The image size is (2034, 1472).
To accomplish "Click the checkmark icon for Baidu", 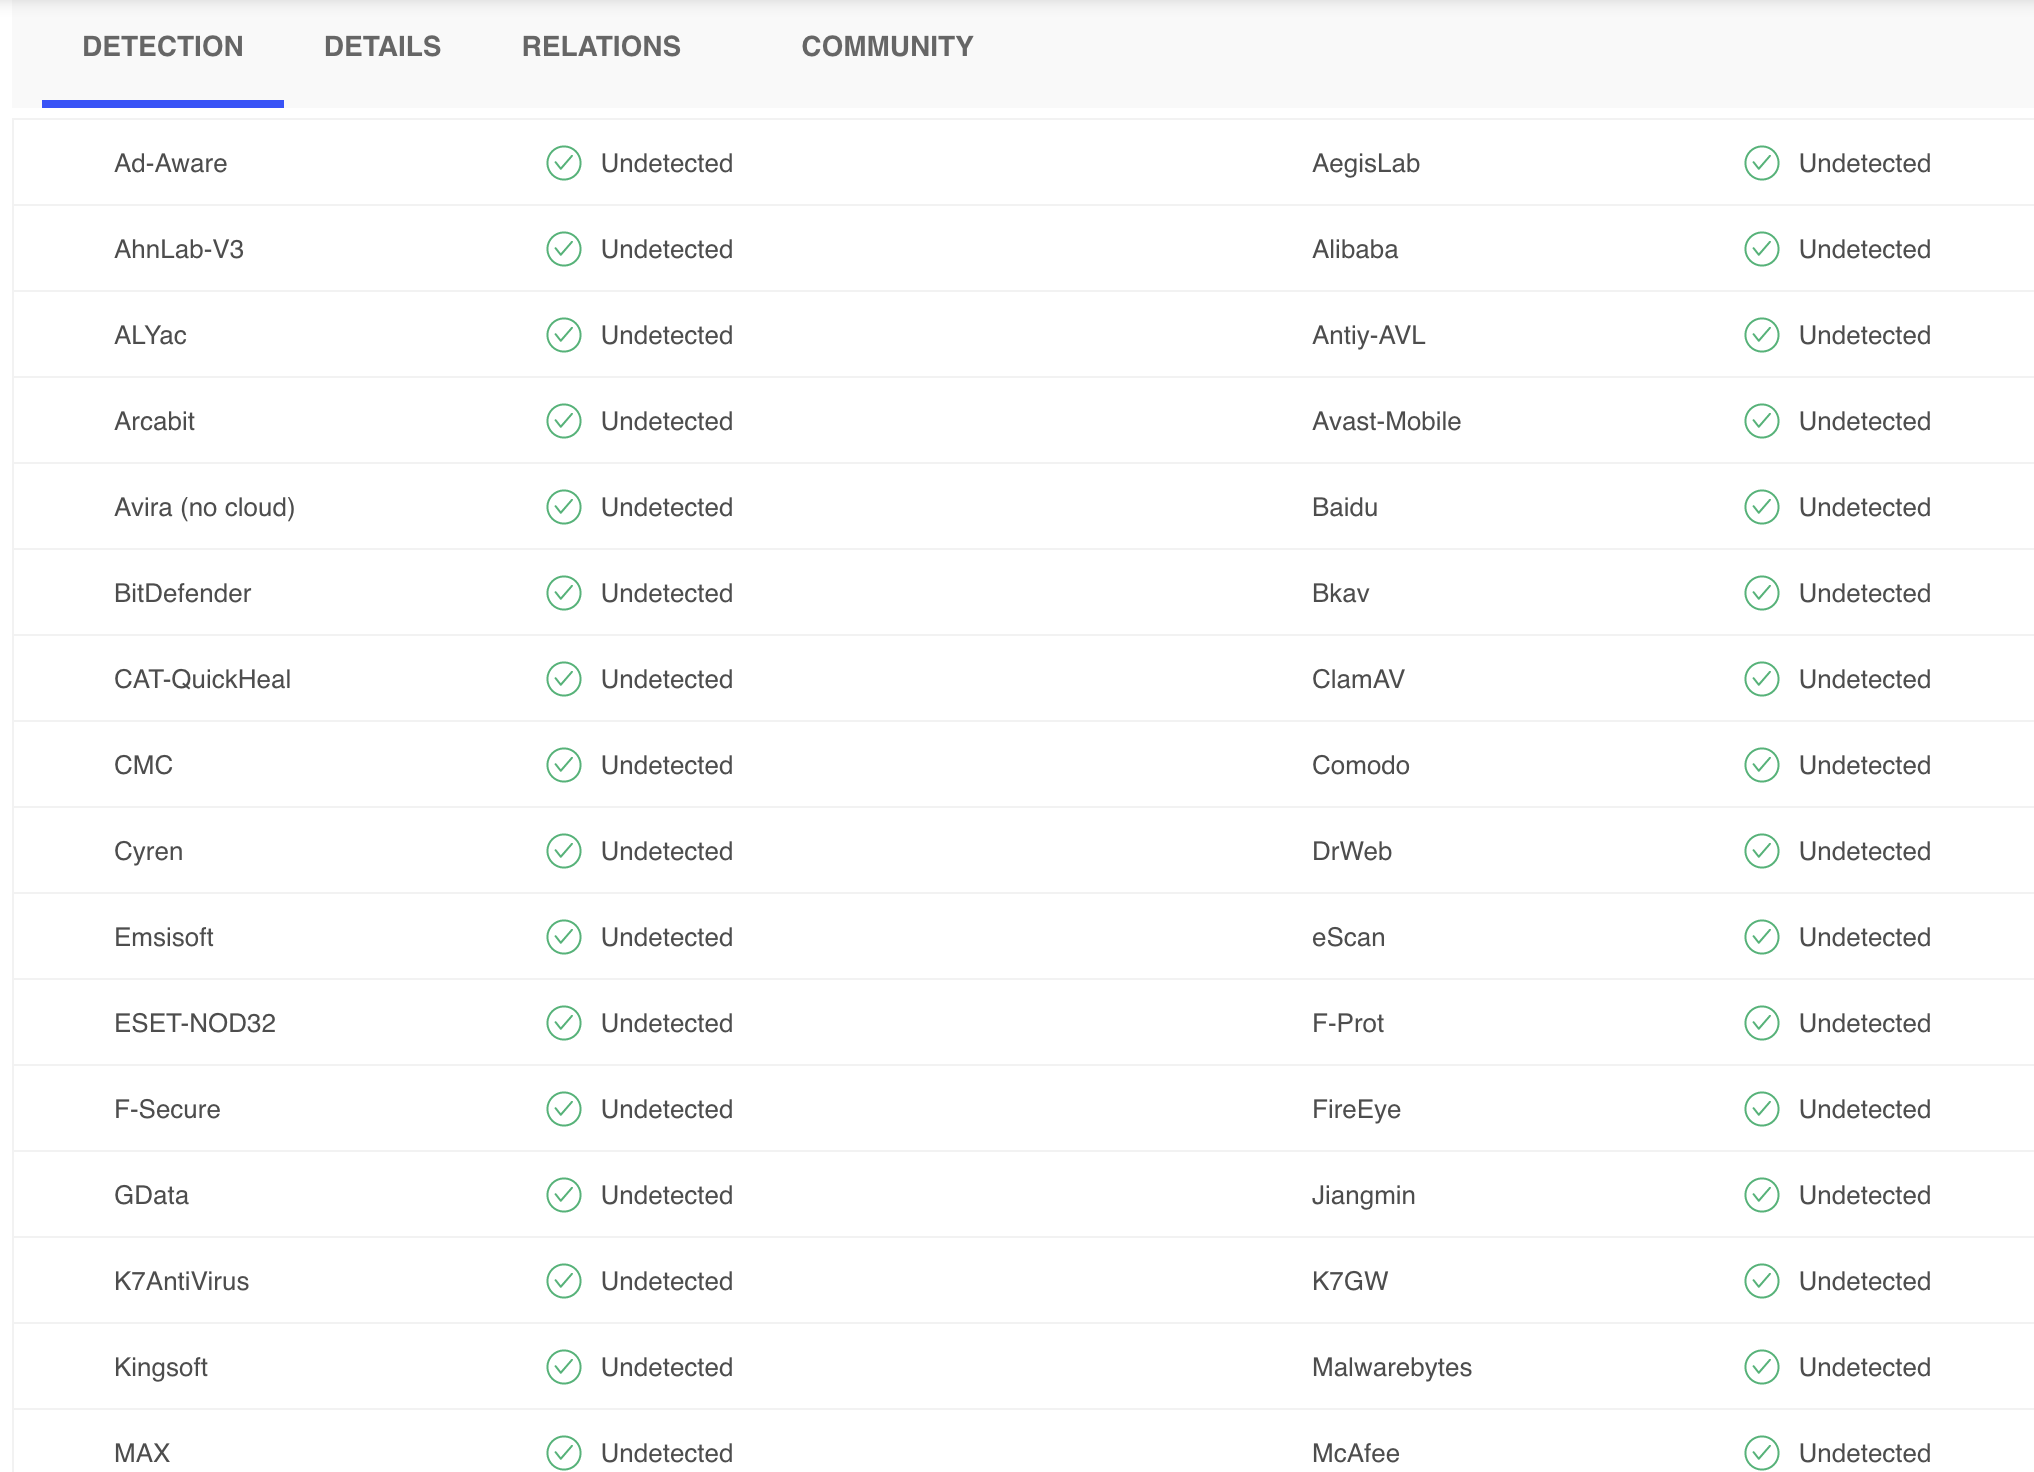I will click(1762, 507).
